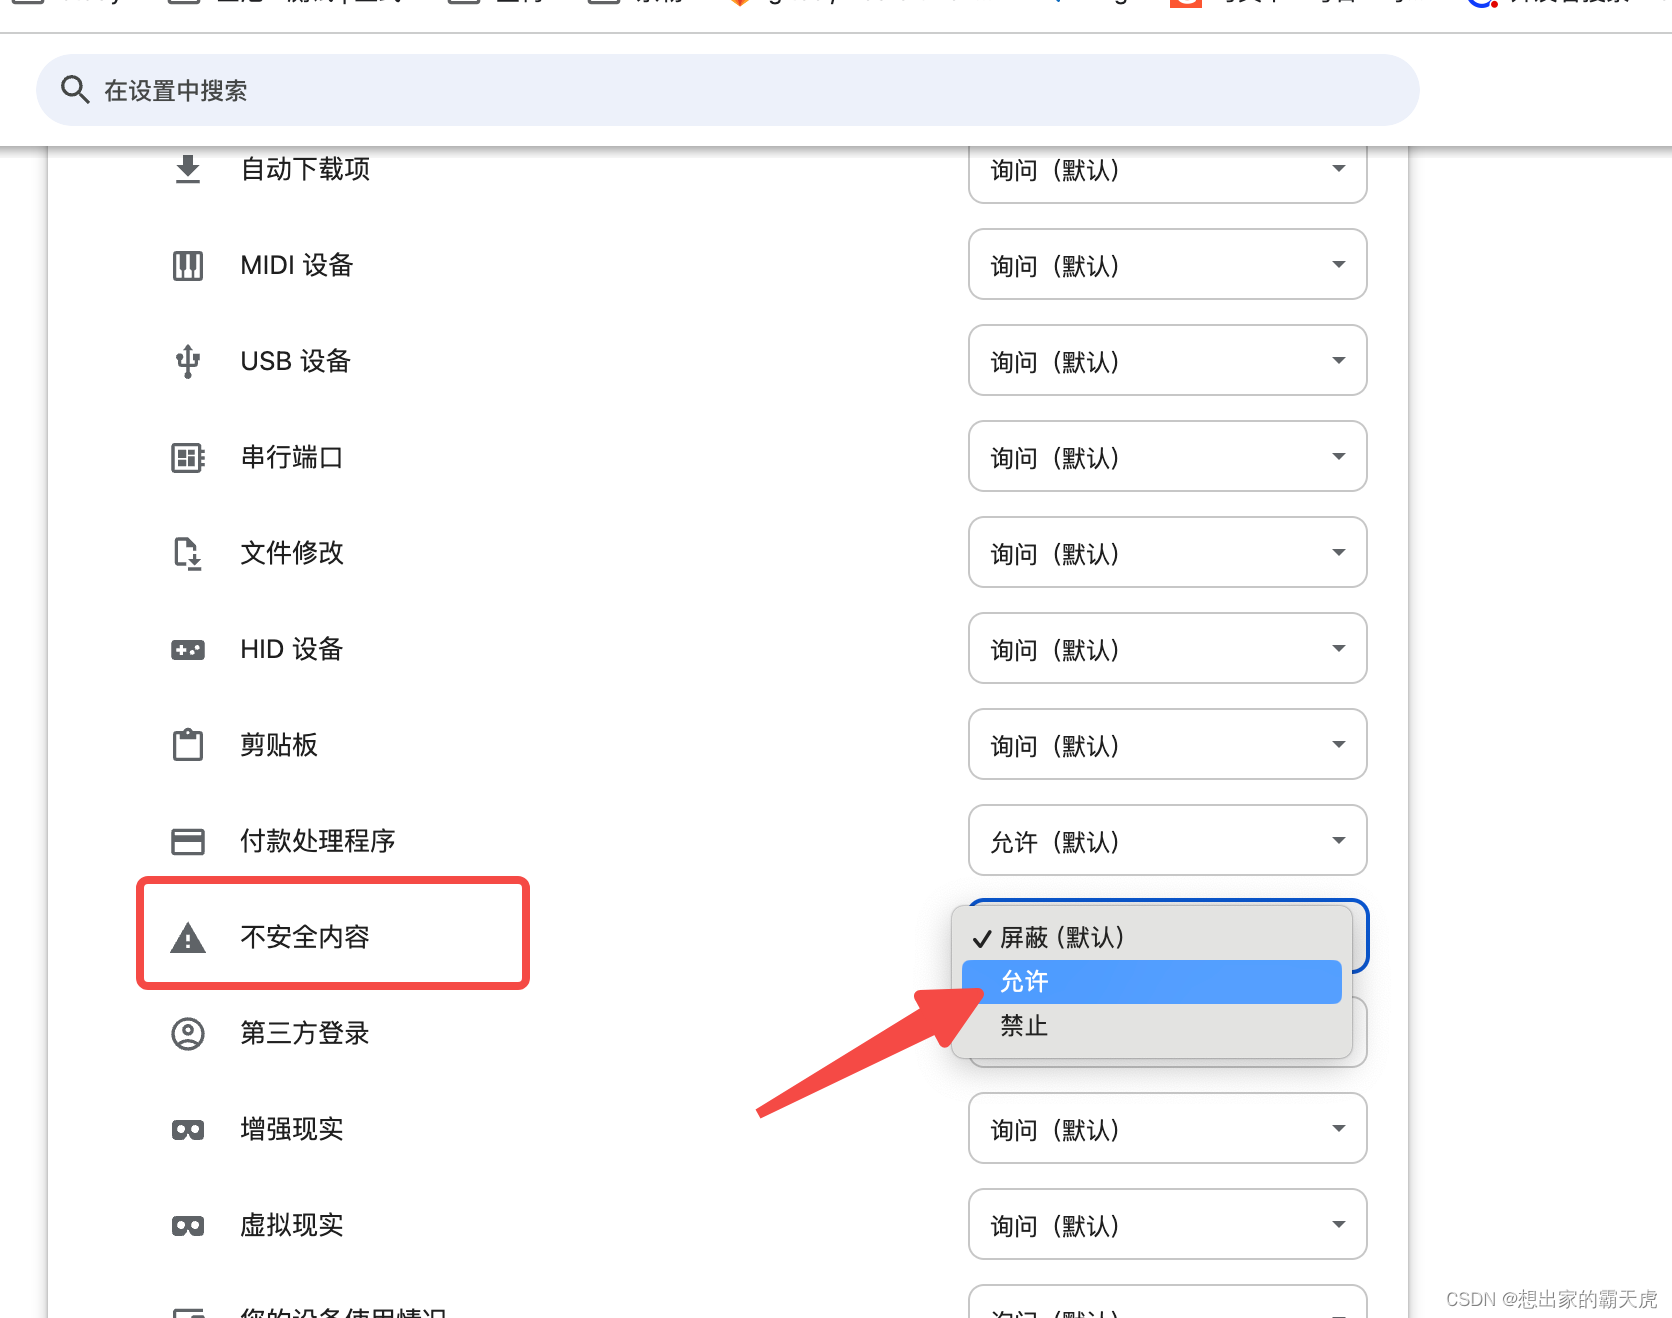
Task: Click the HID devices gamepad icon
Action: [188, 650]
